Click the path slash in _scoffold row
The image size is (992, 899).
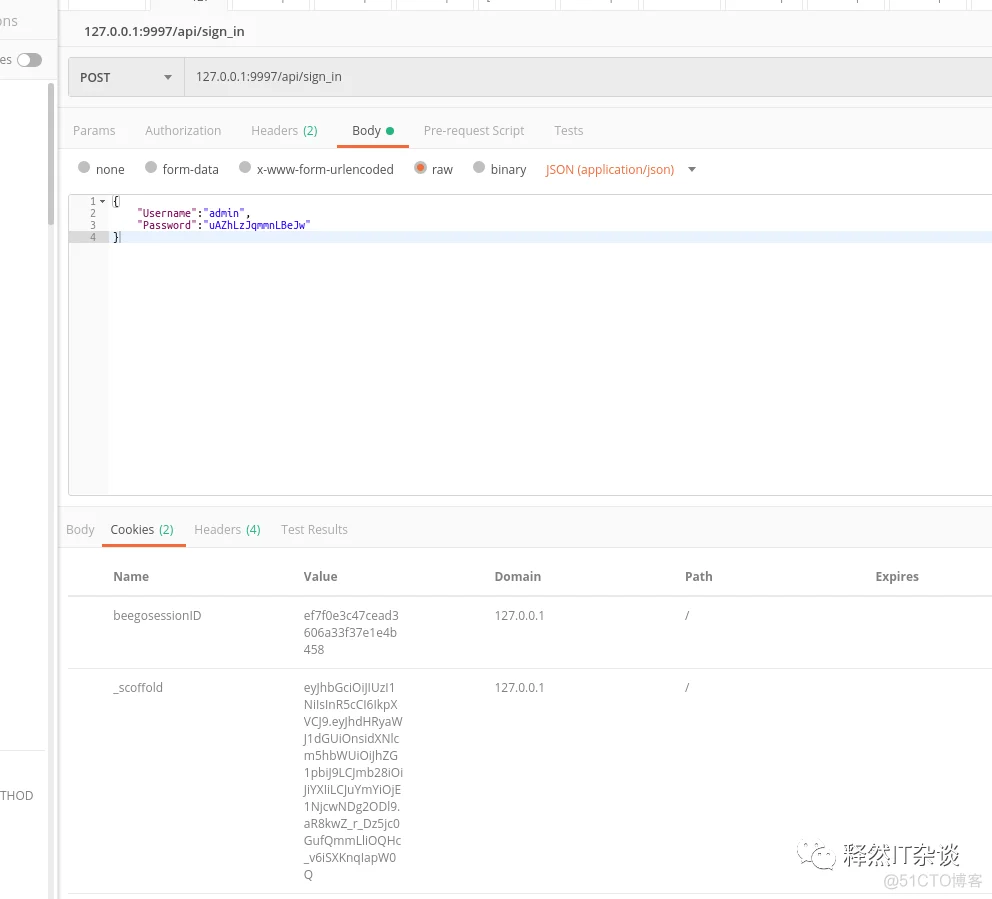(687, 688)
